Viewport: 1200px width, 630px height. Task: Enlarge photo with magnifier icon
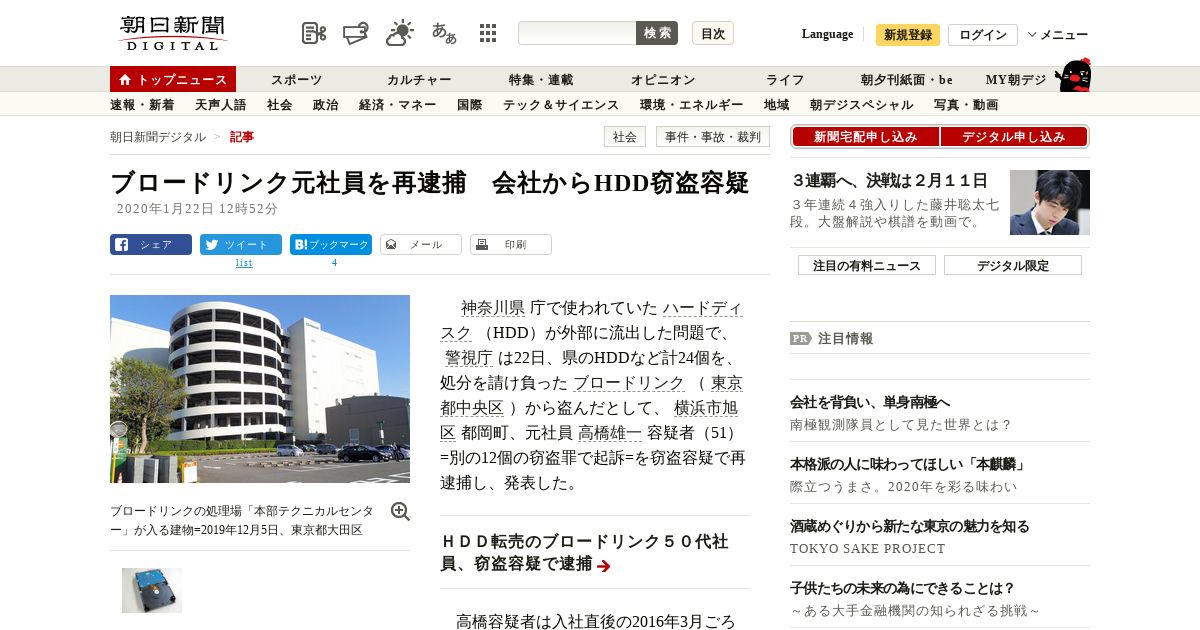coord(400,511)
